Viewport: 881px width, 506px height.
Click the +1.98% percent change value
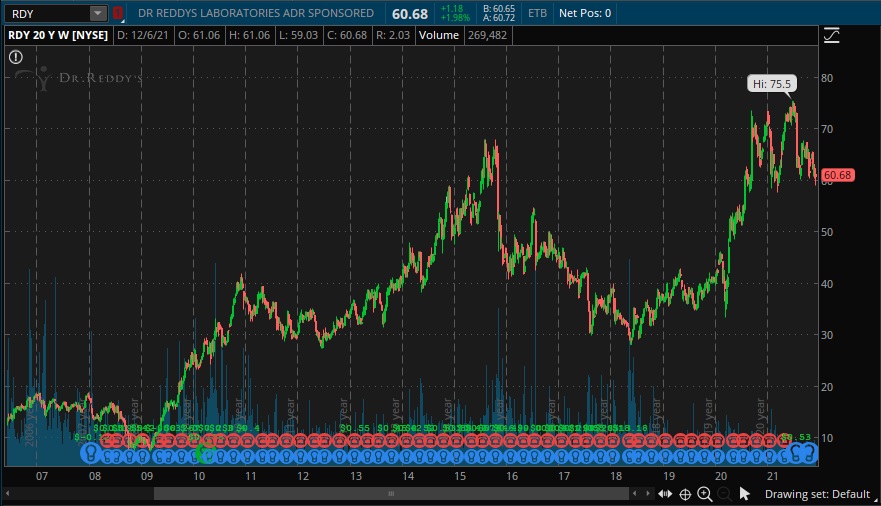pyautogui.click(x=455, y=18)
